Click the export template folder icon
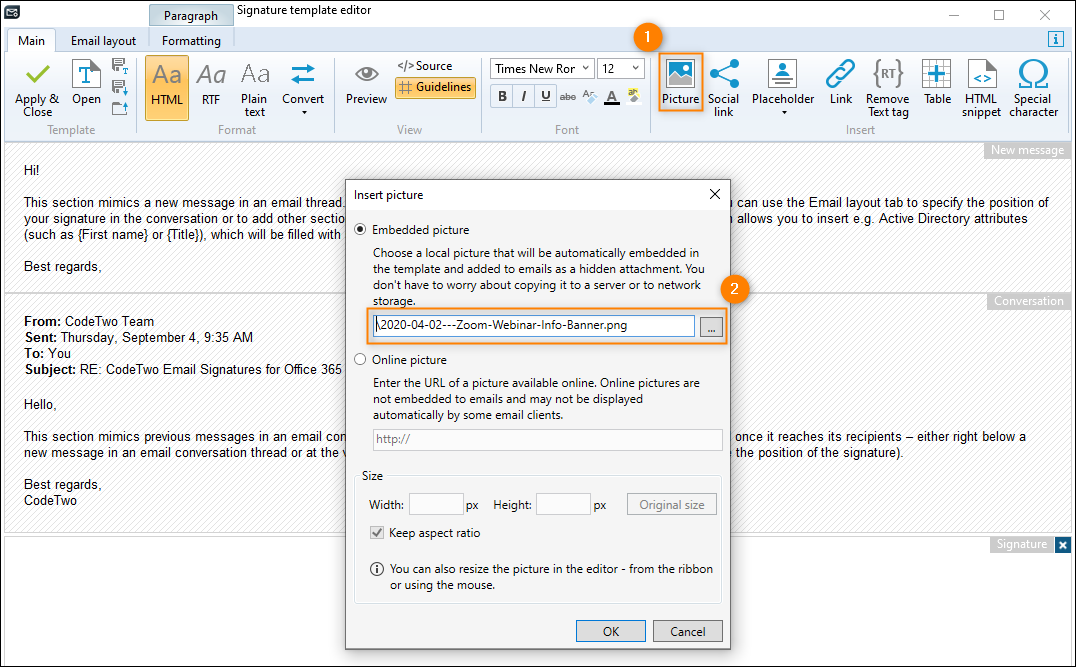 pos(120,108)
